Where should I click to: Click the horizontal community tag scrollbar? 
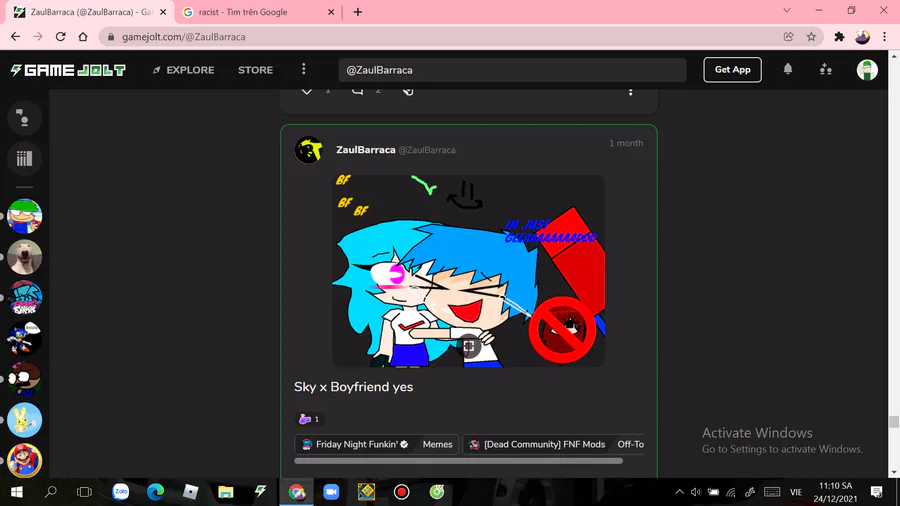pos(458,461)
